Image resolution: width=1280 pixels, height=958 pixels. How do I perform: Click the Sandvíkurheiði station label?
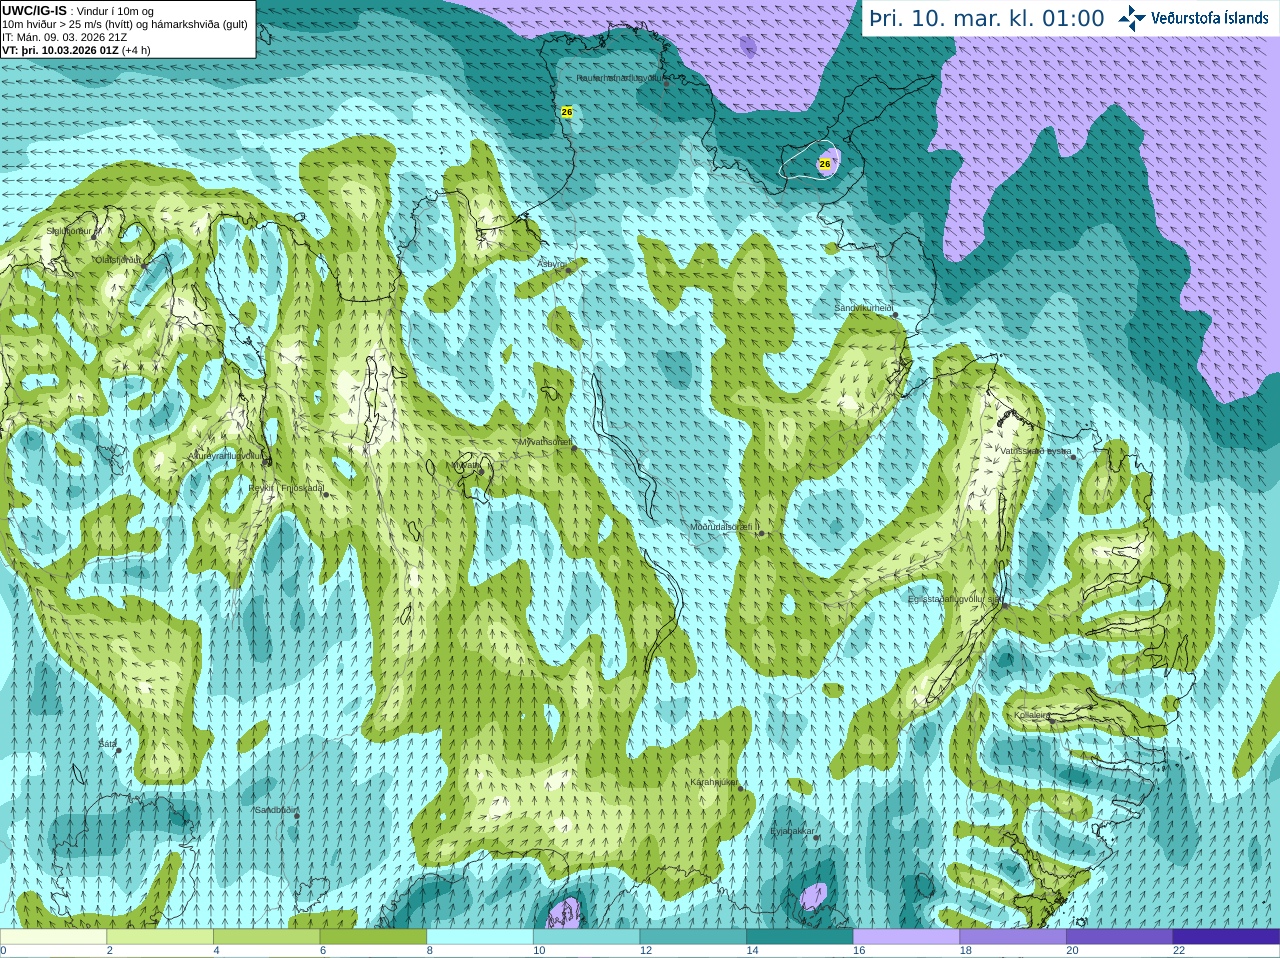tap(864, 308)
